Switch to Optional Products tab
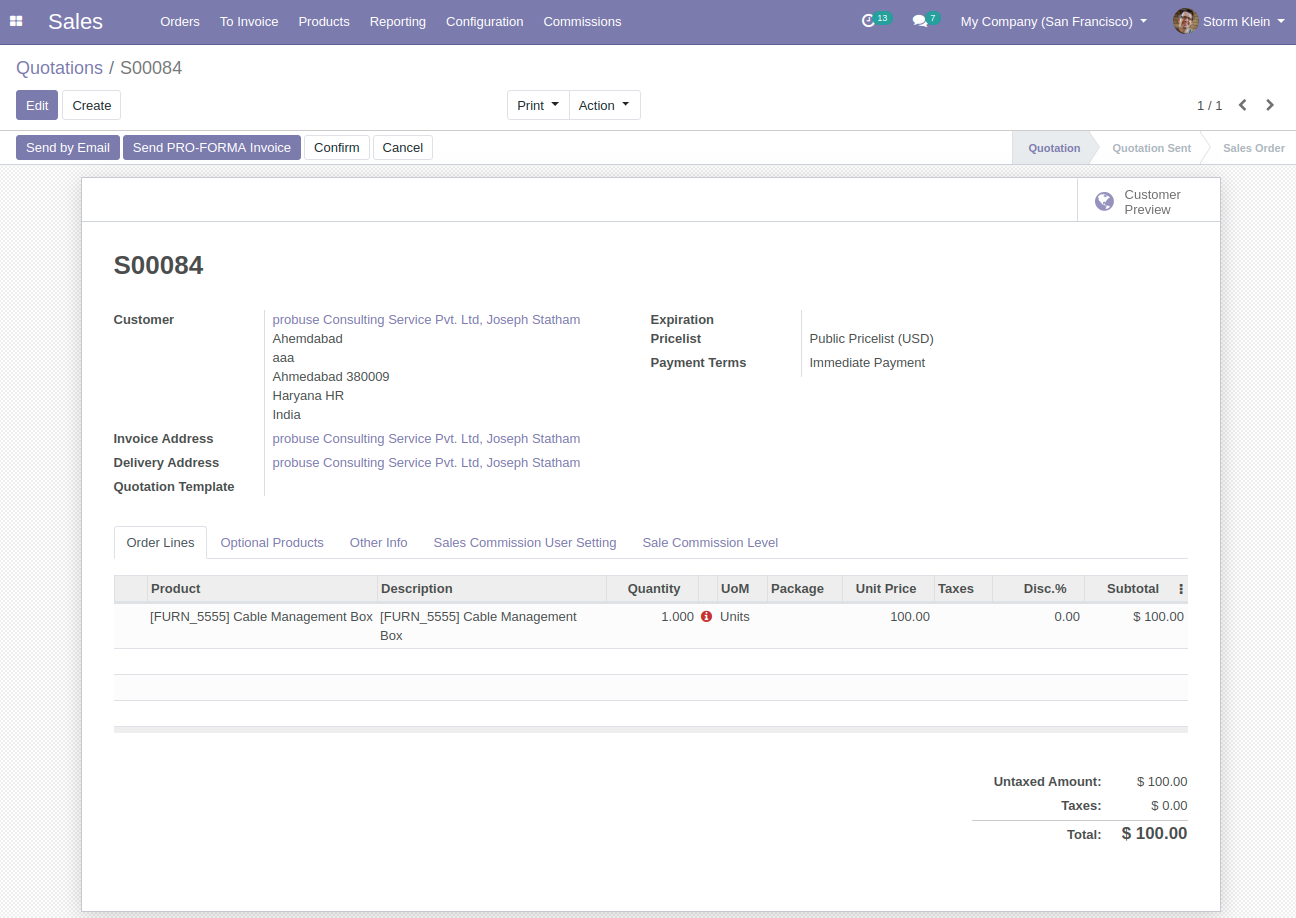Viewport: 1296px width, 918px height. pos(272,542)
